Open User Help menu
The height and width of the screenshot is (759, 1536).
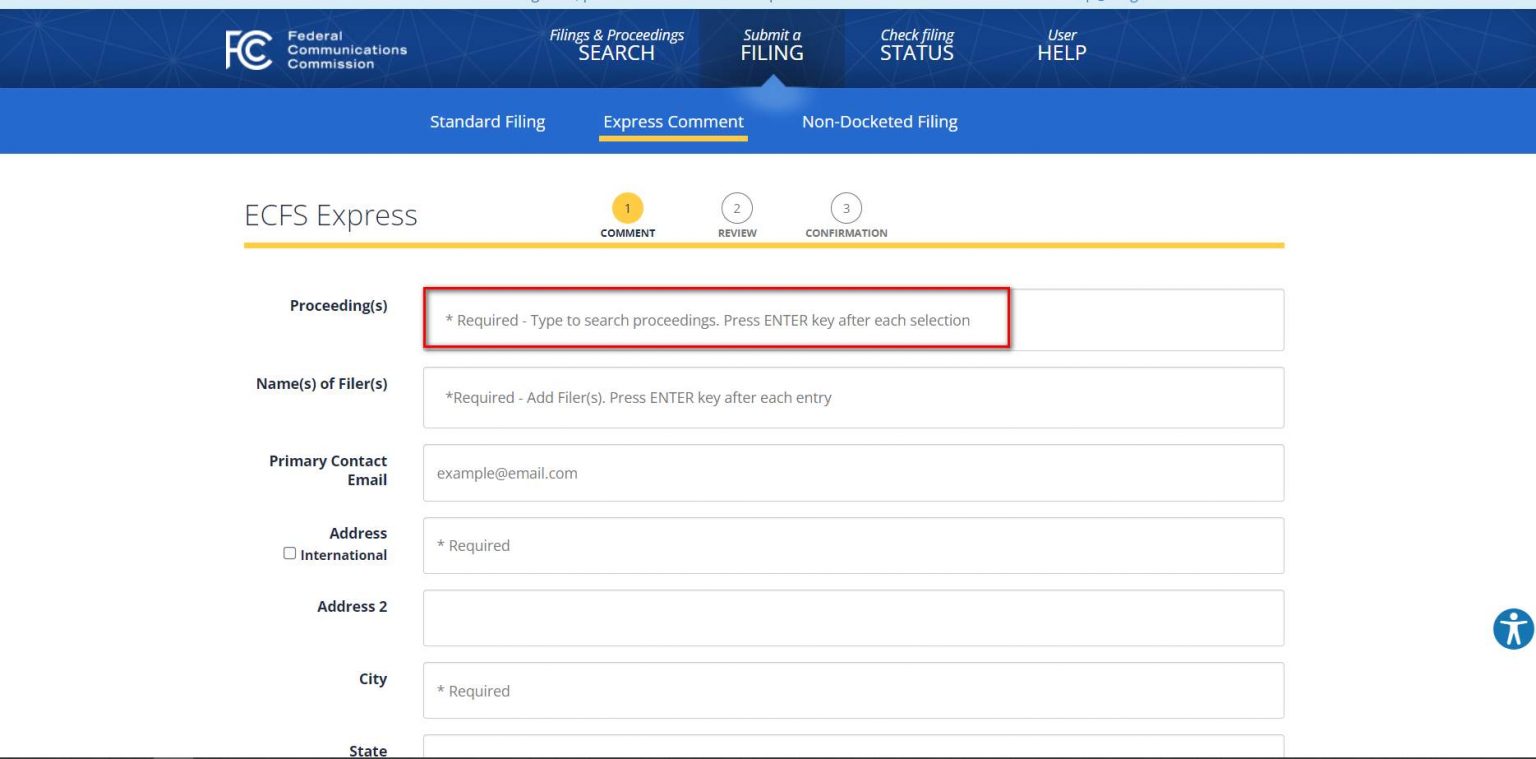tap(1061, 45)
